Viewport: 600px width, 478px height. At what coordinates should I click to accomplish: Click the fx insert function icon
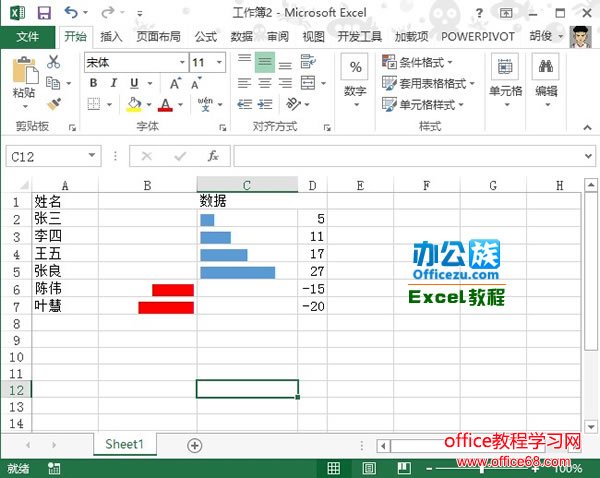(x=213, y=156)
